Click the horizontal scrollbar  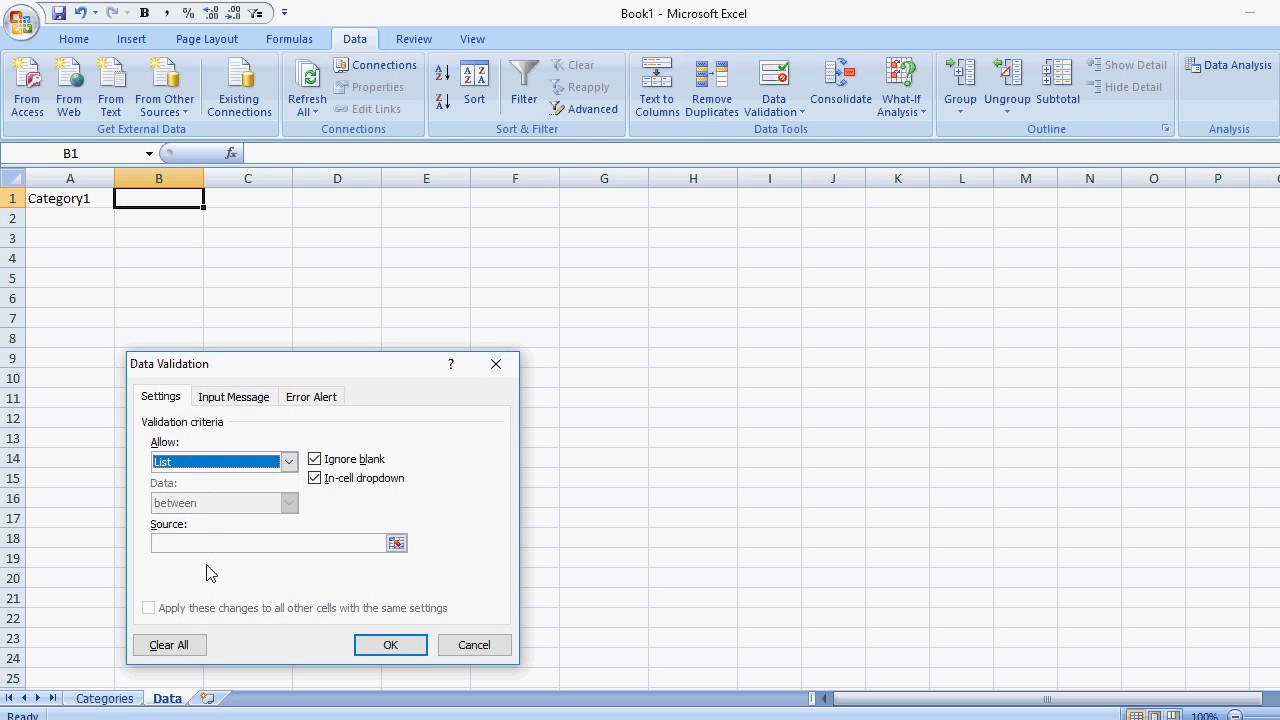coord(1045,699)
